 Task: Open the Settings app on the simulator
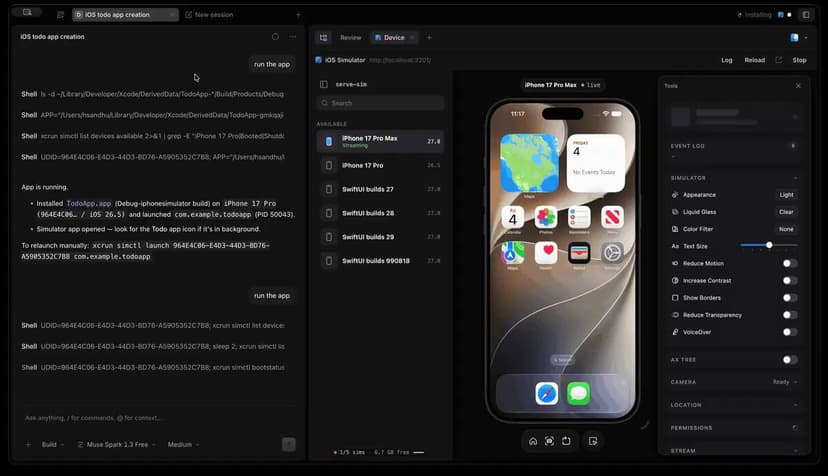coord(613,253)
